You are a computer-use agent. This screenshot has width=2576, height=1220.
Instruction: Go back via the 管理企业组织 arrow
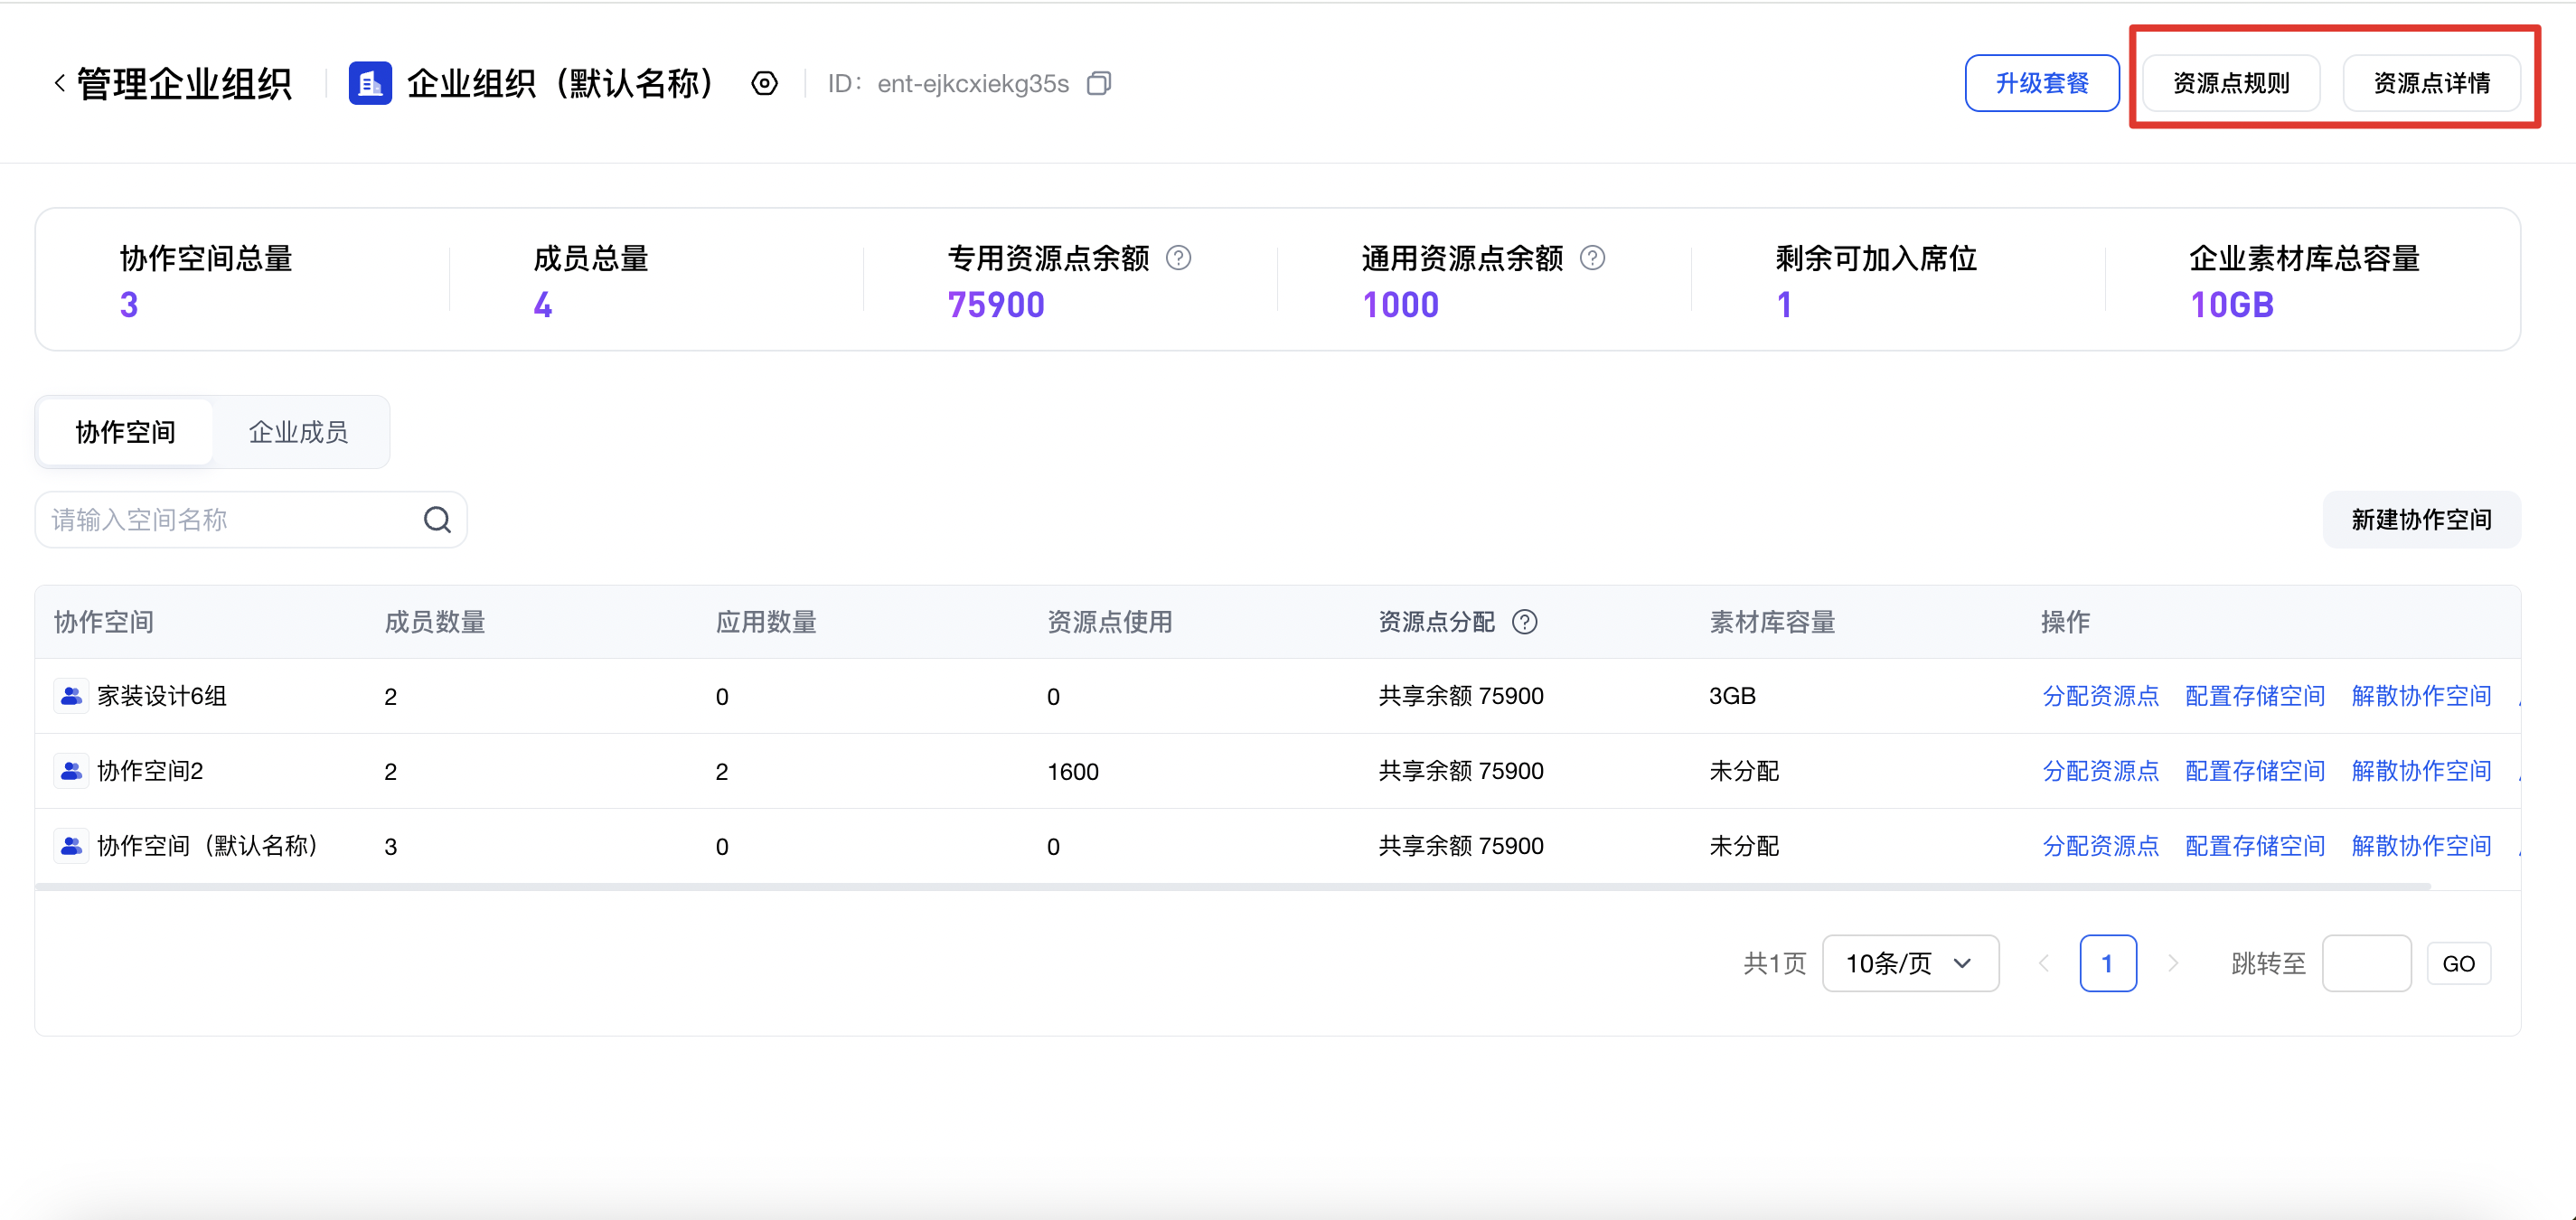coord(60,84)
